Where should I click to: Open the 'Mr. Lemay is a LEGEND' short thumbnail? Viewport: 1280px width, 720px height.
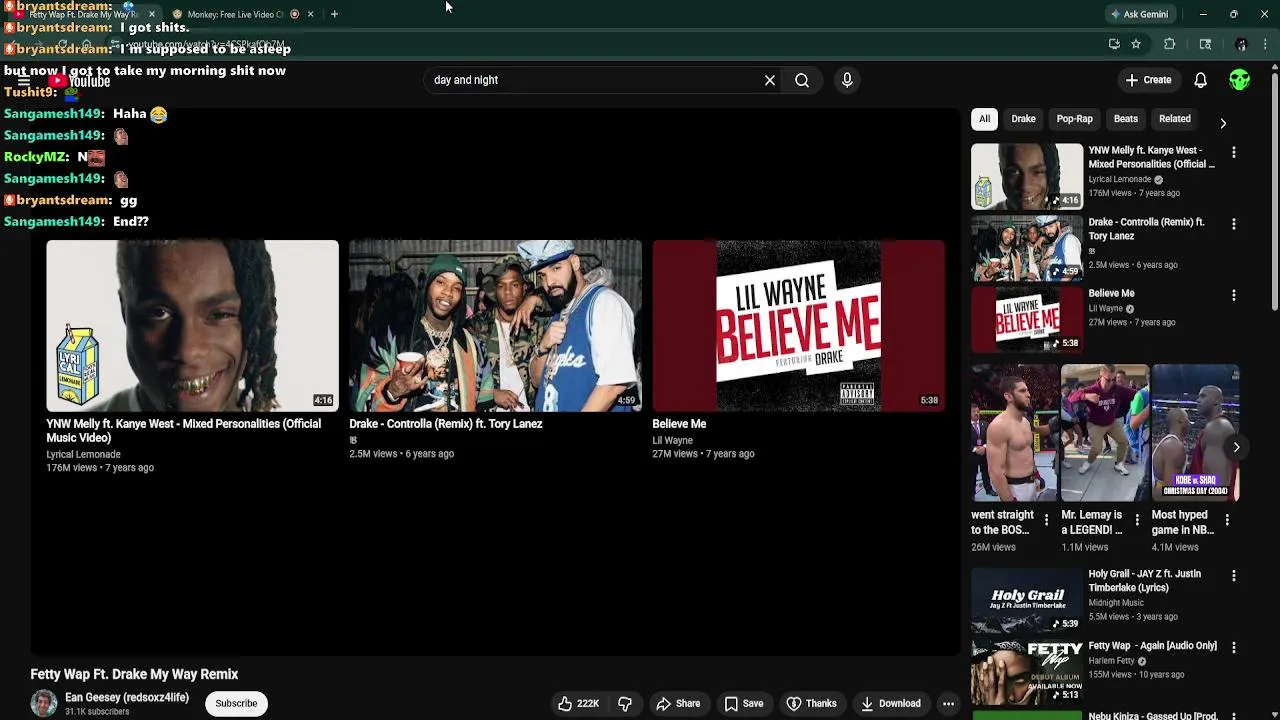1104,432
